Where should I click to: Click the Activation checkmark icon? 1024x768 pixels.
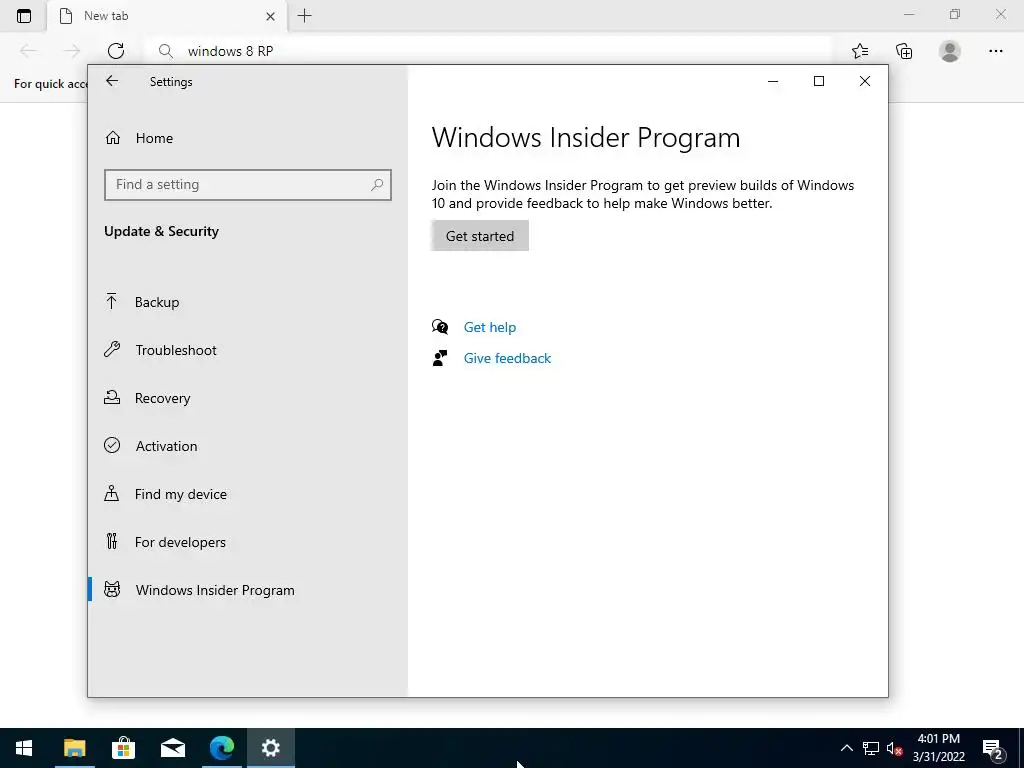[x=112, y=445]
